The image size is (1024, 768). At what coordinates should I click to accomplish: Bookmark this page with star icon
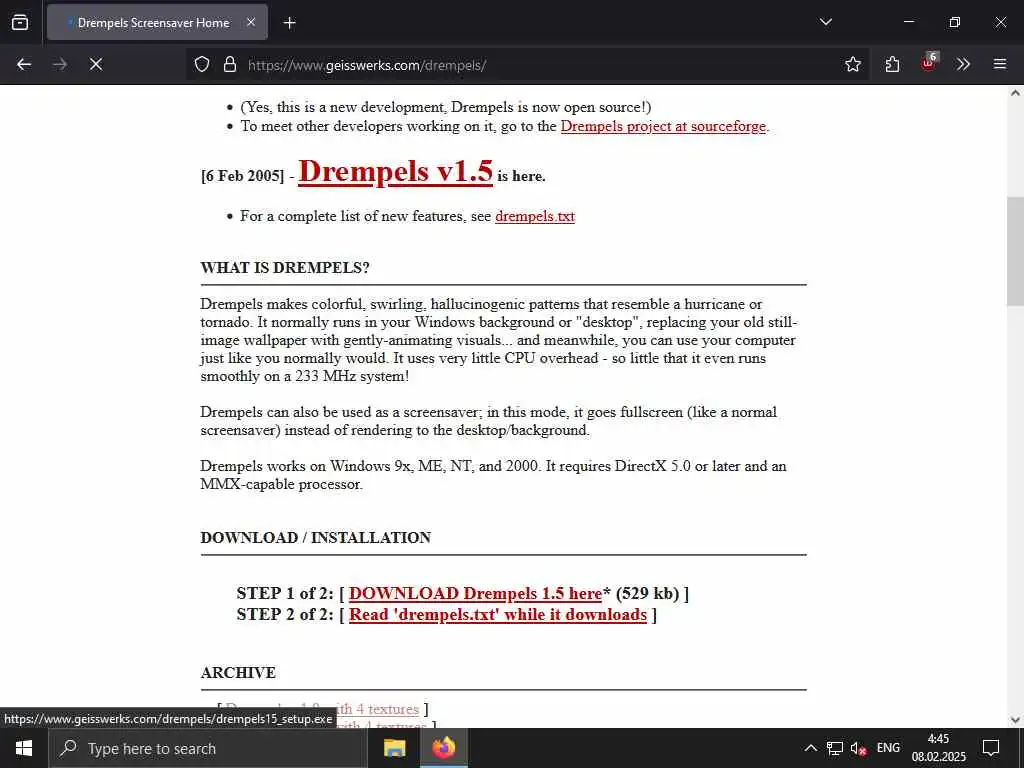[x=852, y=64]
